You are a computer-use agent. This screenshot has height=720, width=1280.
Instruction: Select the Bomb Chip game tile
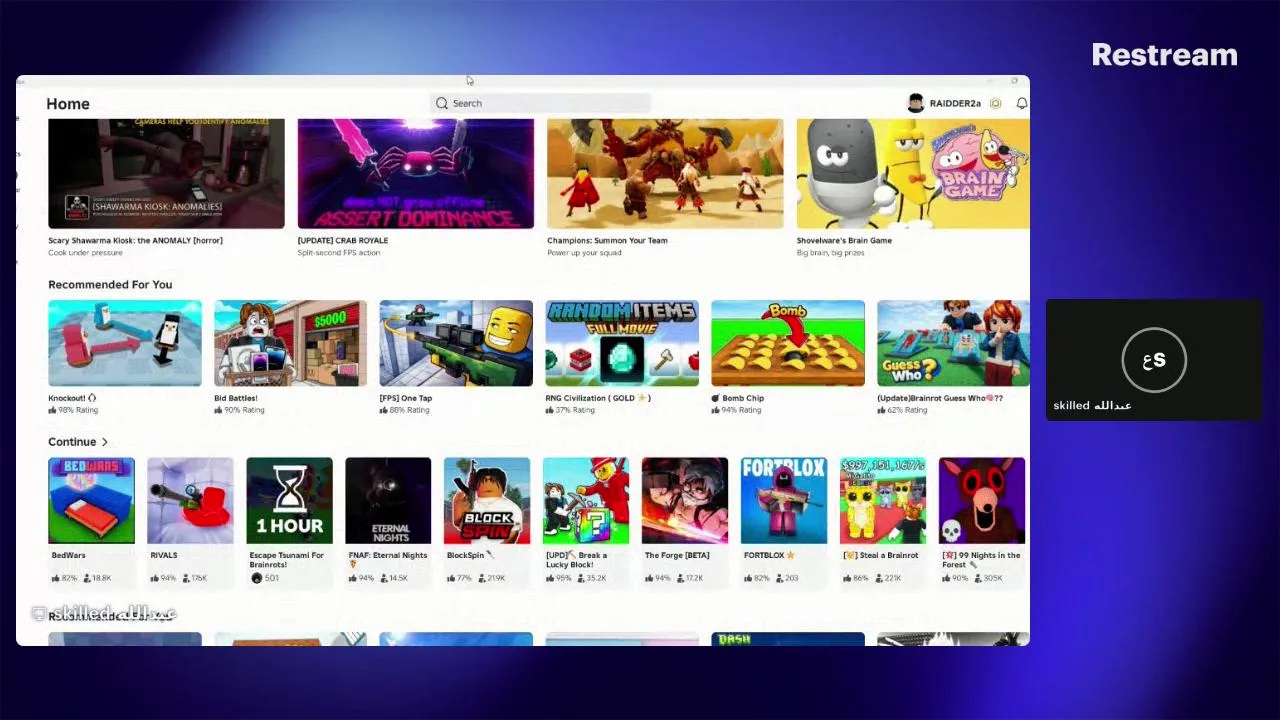(x=788, y=343)
